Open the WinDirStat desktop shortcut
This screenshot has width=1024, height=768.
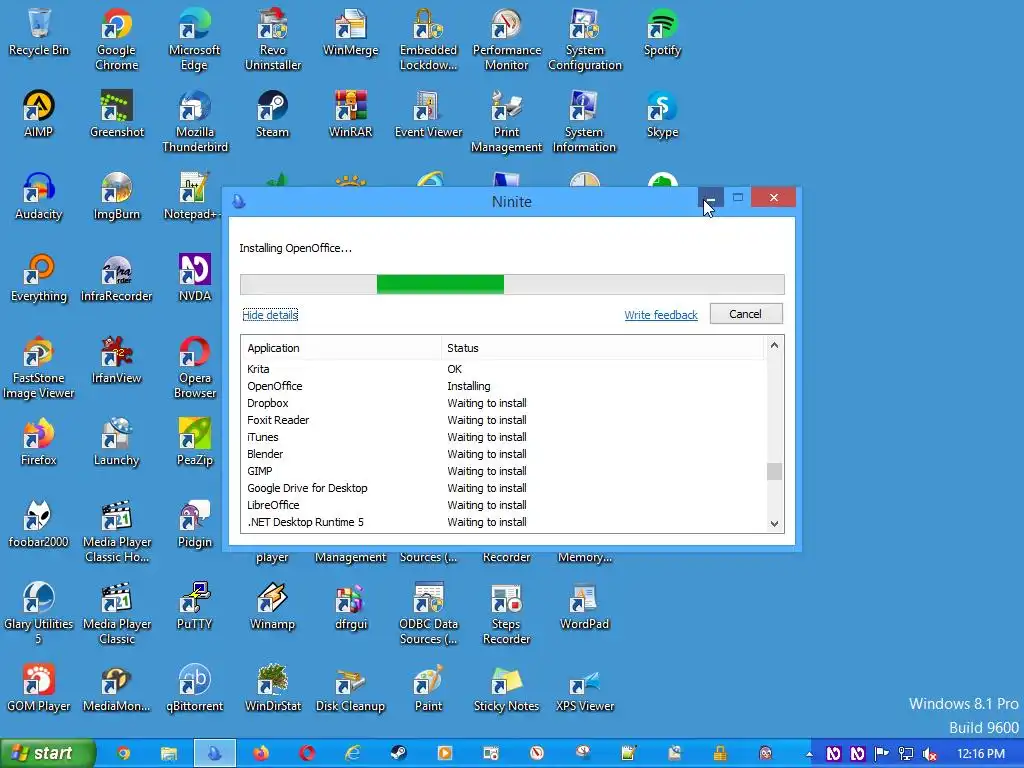272,688
